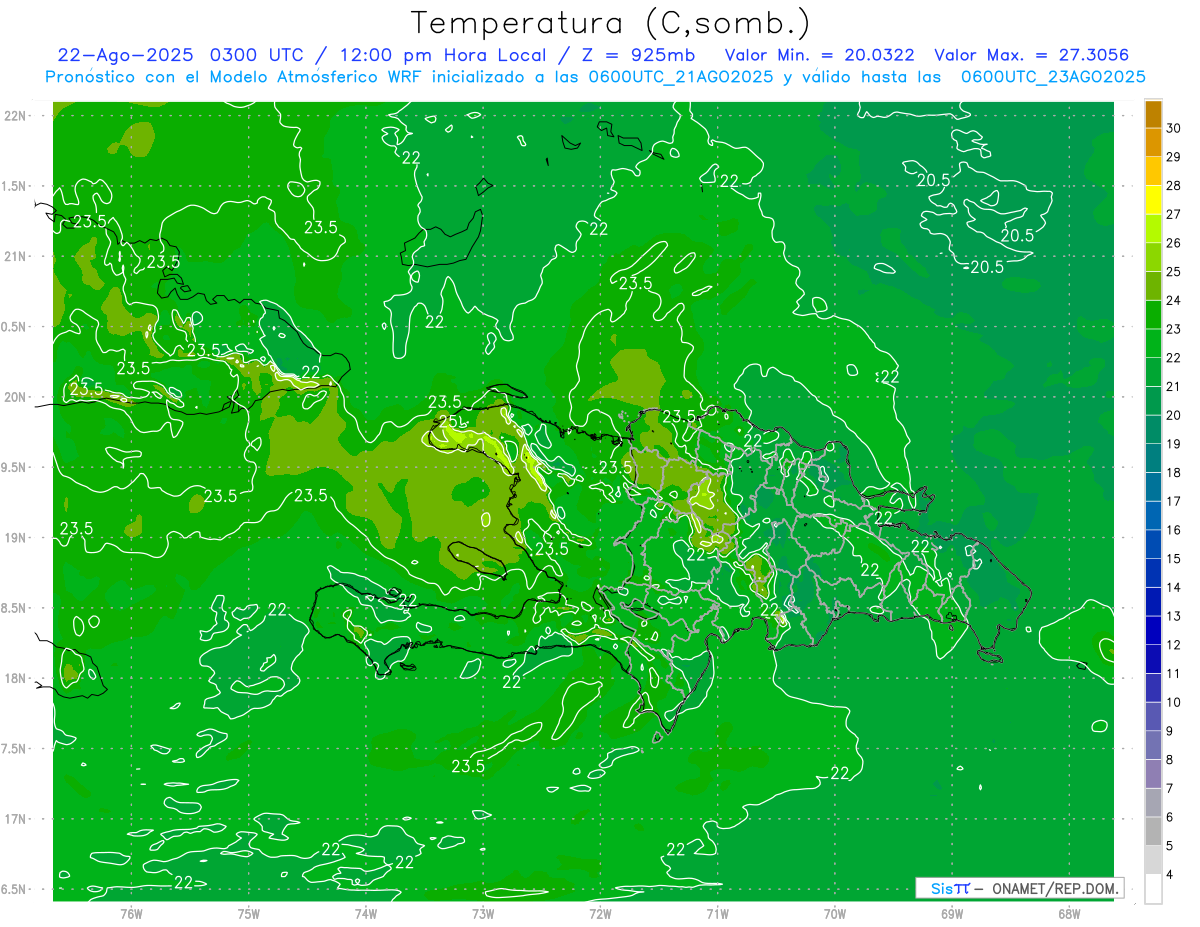The height and width of the screenshot is (927, 1200).
Task: Click the legend value 10
Action: 1174,702
